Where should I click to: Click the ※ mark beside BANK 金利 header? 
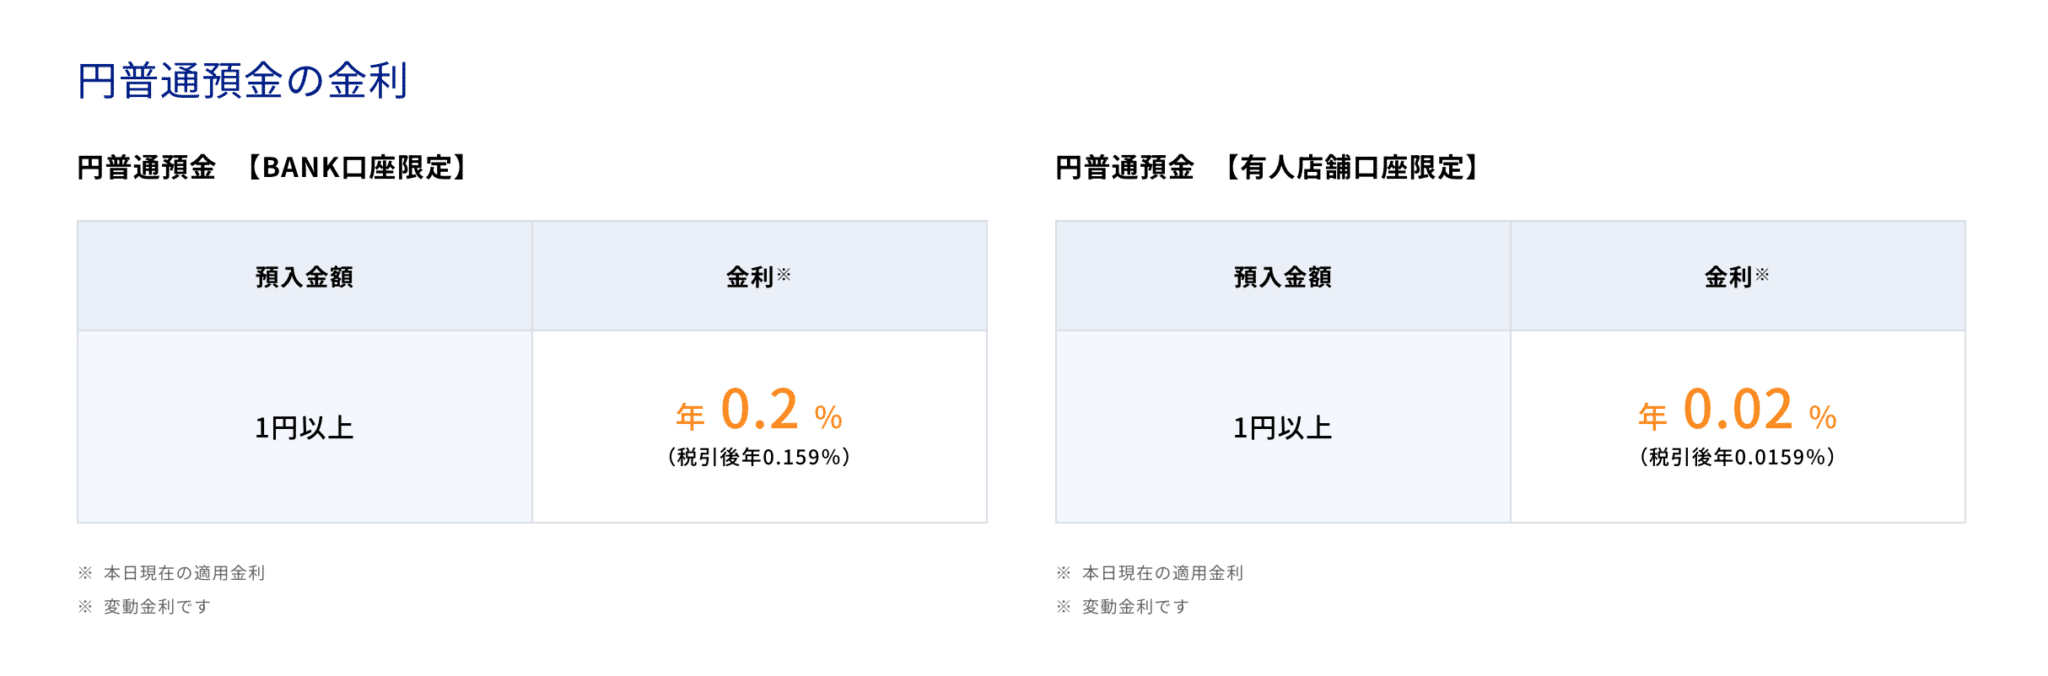(784, 274)
